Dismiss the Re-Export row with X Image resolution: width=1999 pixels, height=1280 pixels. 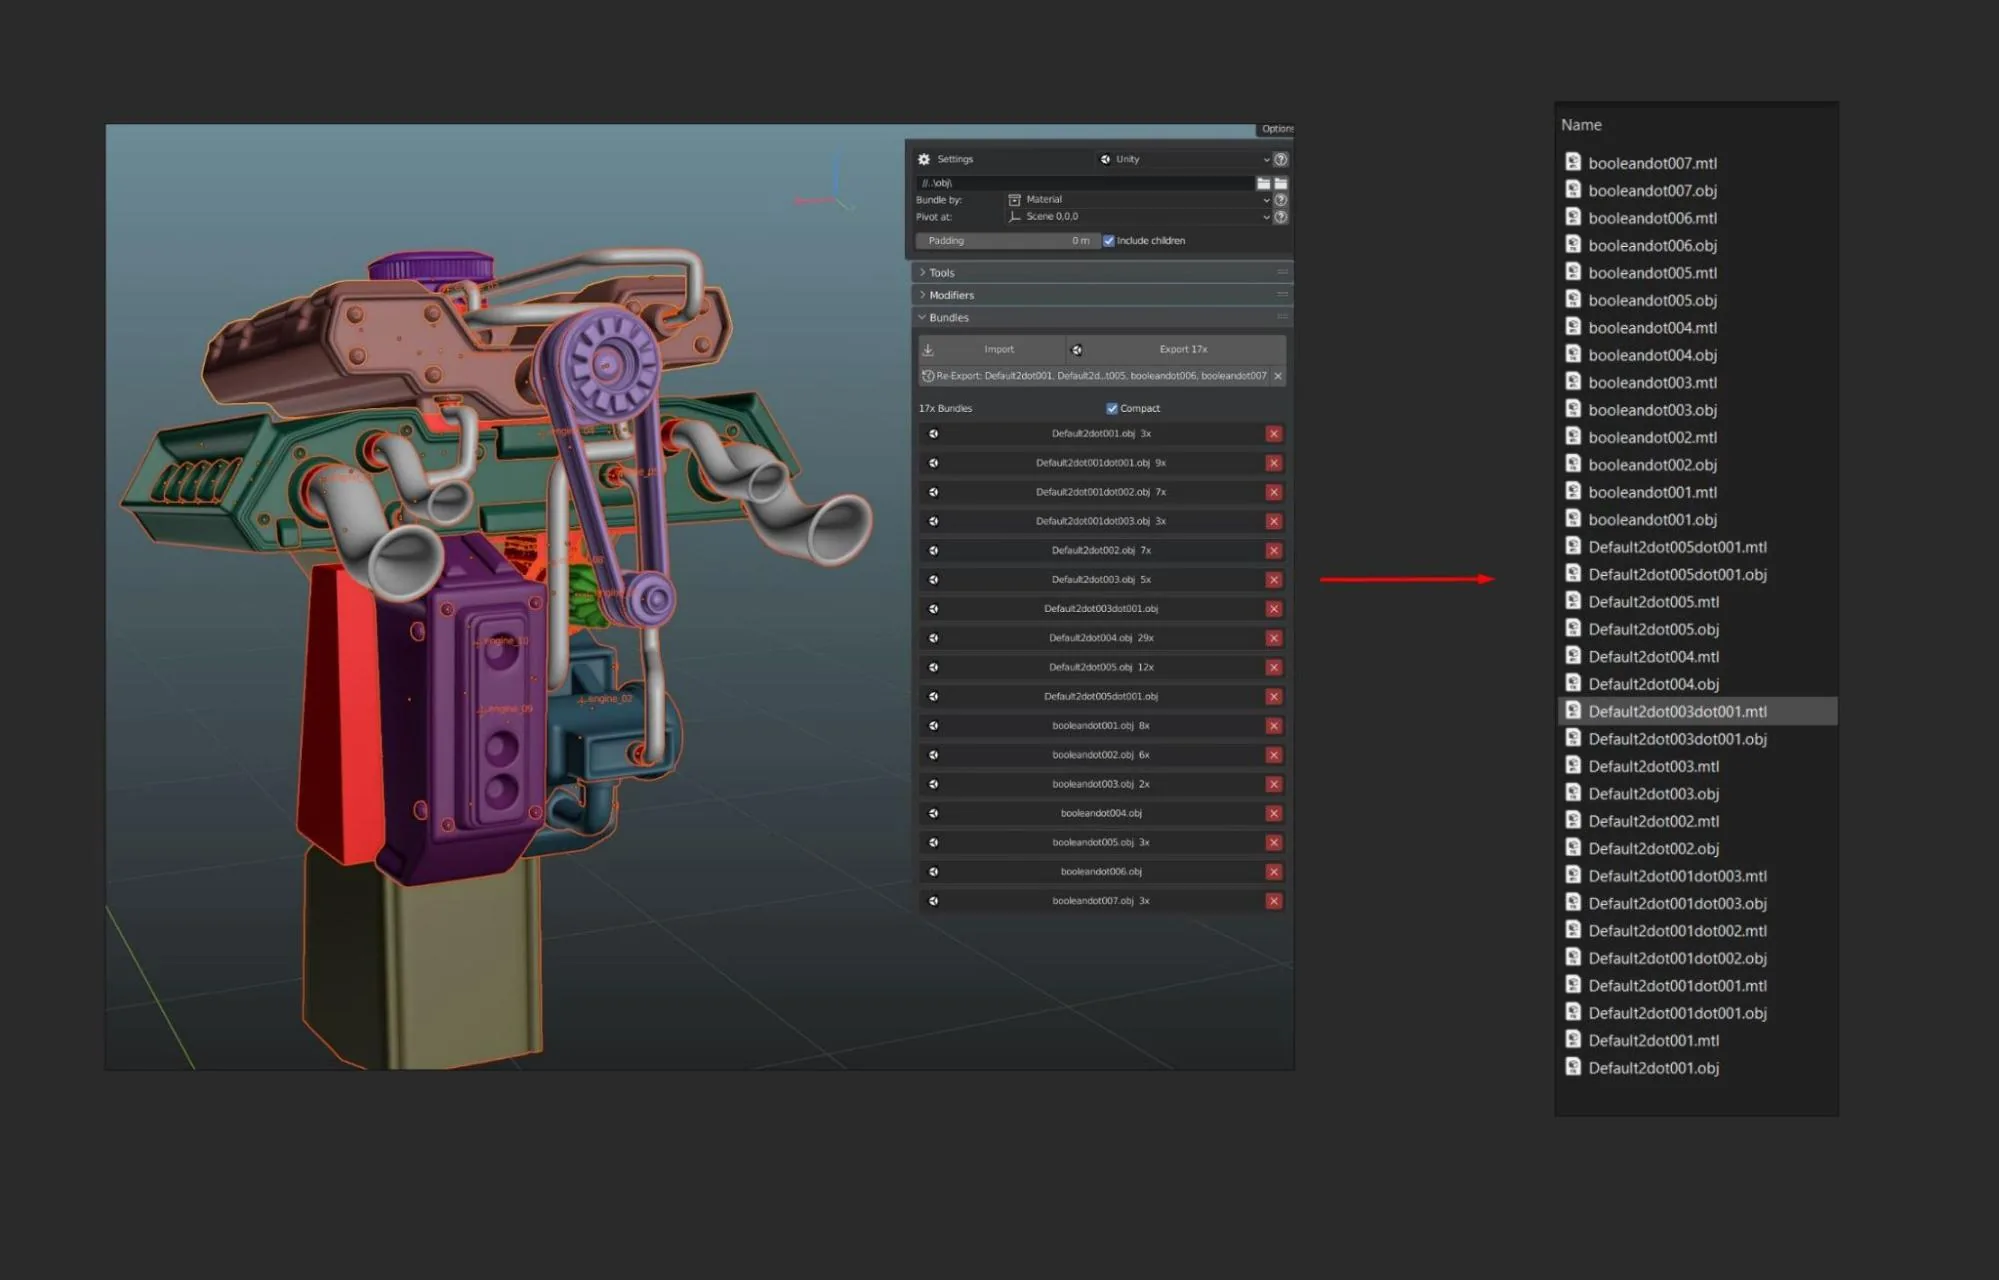click(1278, 376)
